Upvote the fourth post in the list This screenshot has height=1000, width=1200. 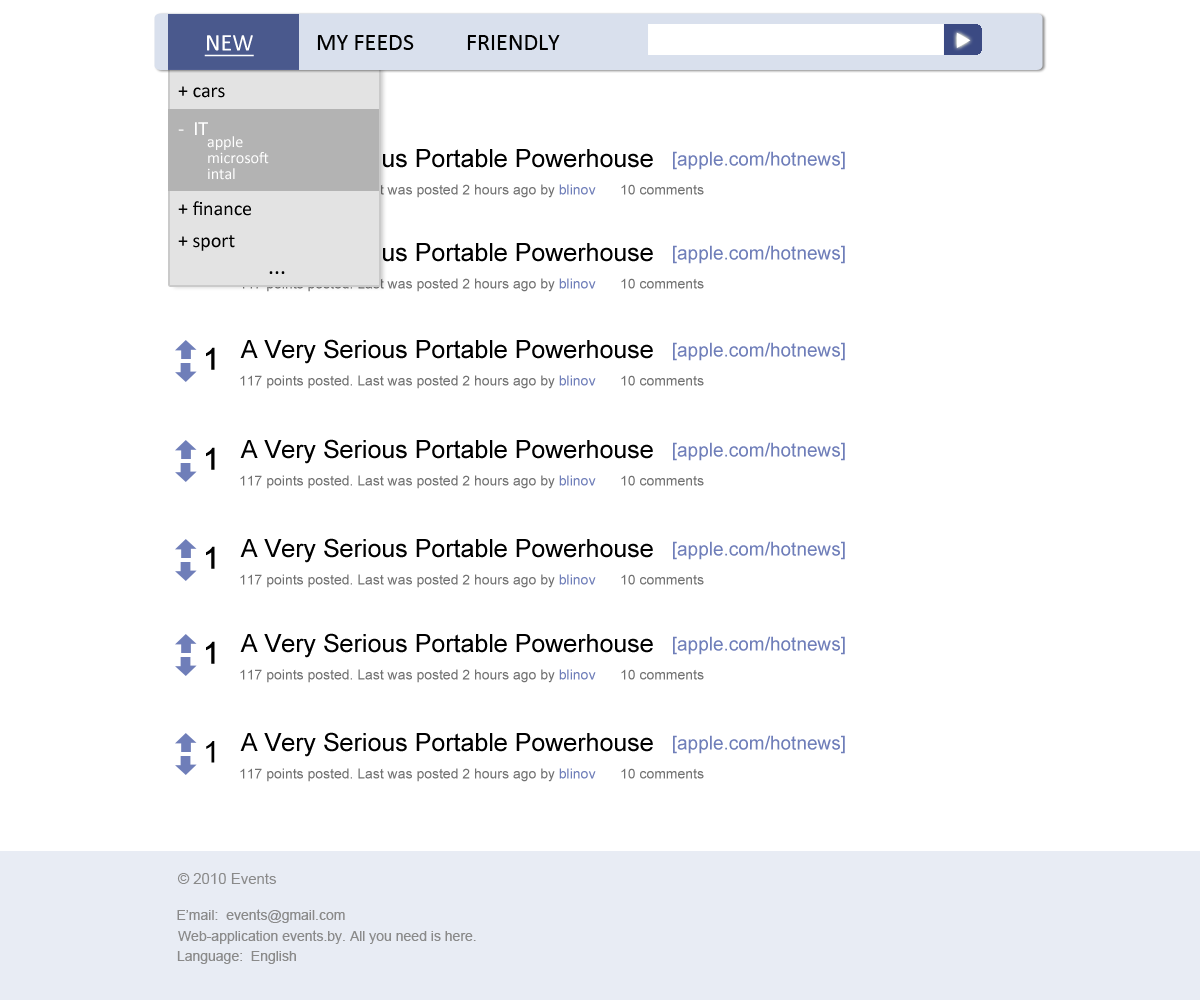click(x=186, y=450)
